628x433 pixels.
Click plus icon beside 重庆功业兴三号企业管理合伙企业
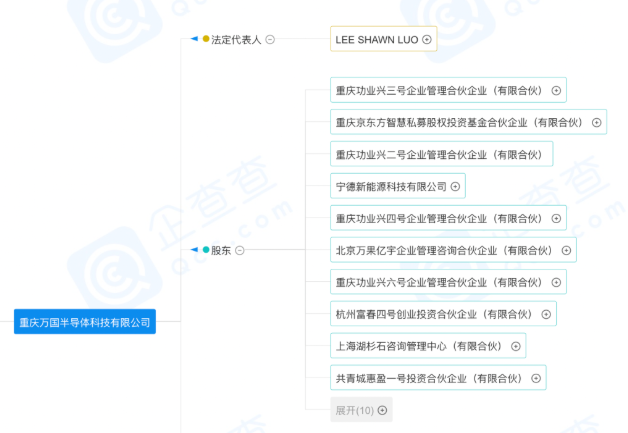point(556,90)
